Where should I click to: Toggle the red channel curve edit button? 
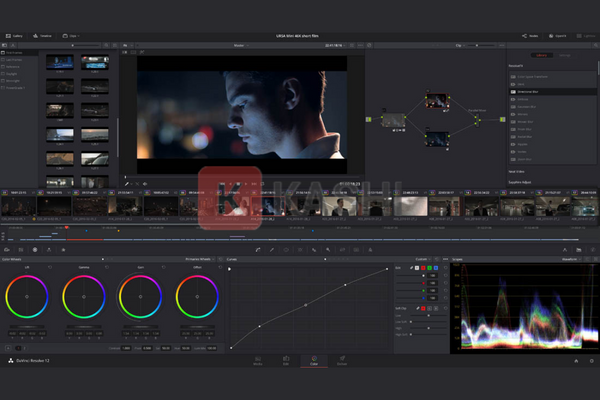coord(423,268)
